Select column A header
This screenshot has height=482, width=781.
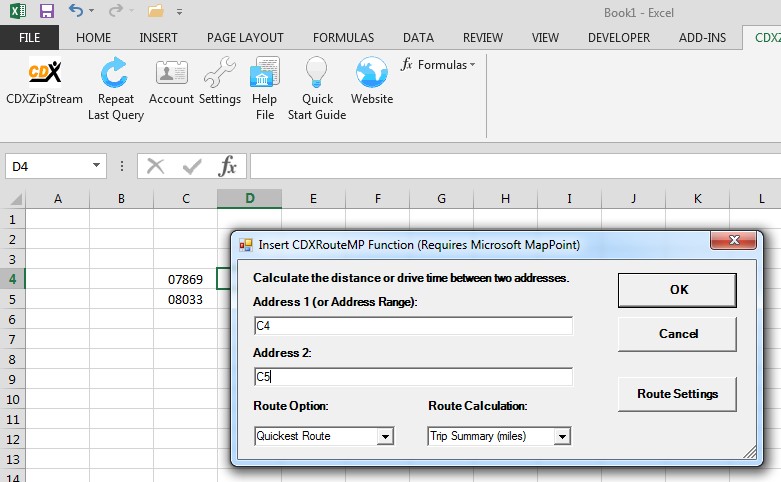[x=58, y=199]
